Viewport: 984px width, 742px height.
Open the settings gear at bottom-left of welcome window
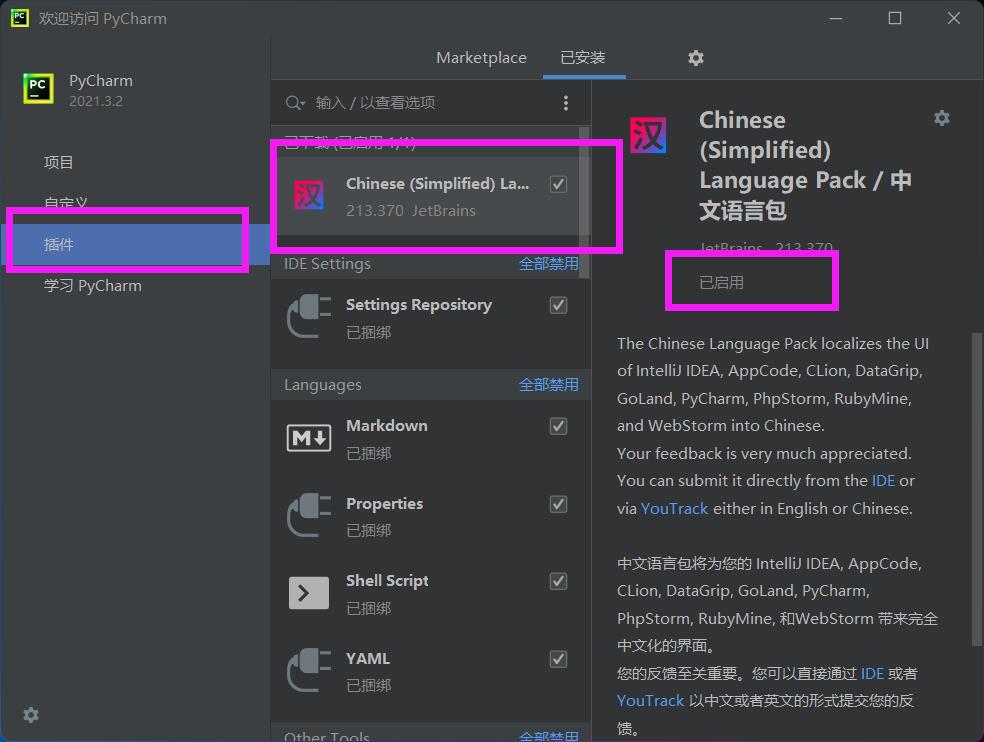31,714
